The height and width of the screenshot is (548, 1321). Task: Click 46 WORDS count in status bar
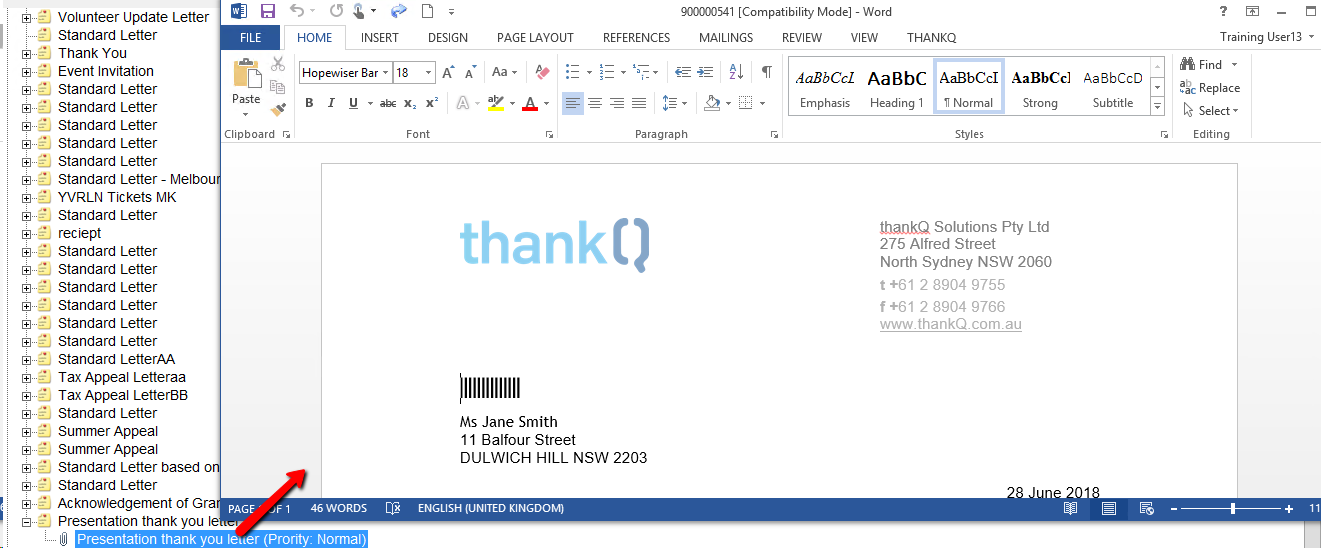[x=338, y=508]
